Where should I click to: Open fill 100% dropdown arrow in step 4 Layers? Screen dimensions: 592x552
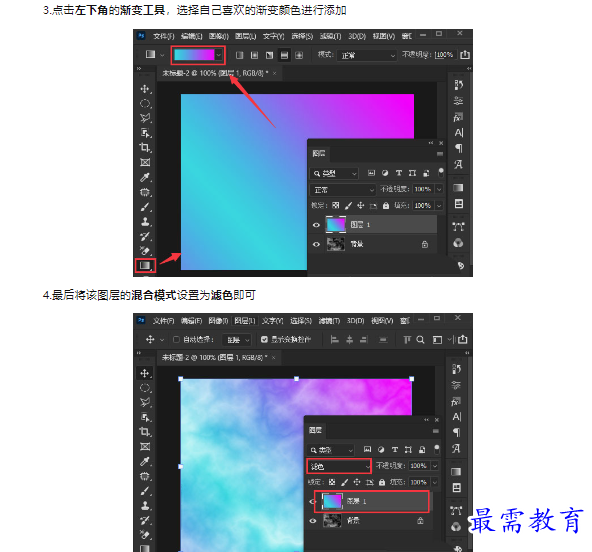(435, 482)
